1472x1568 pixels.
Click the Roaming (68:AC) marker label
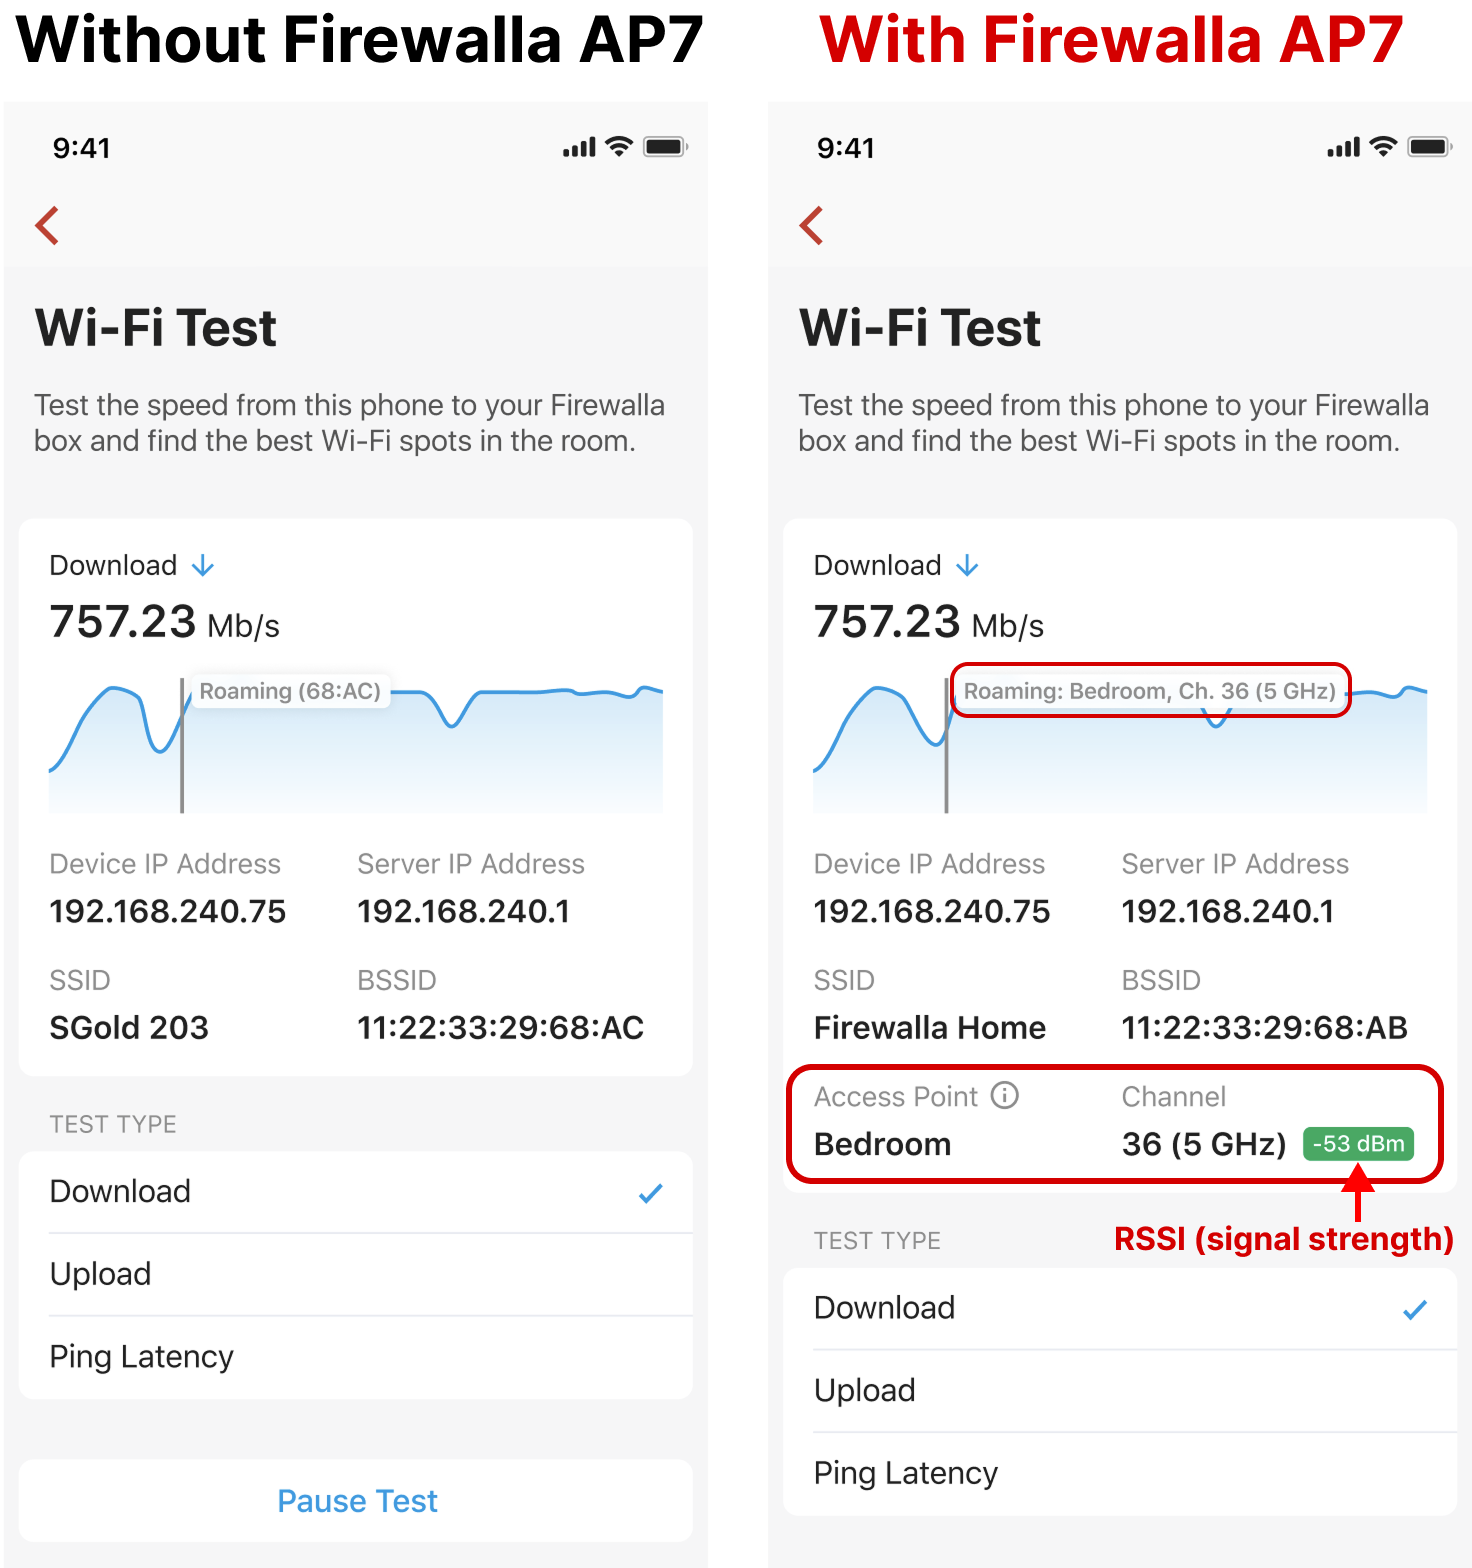(x=290, y=691)
